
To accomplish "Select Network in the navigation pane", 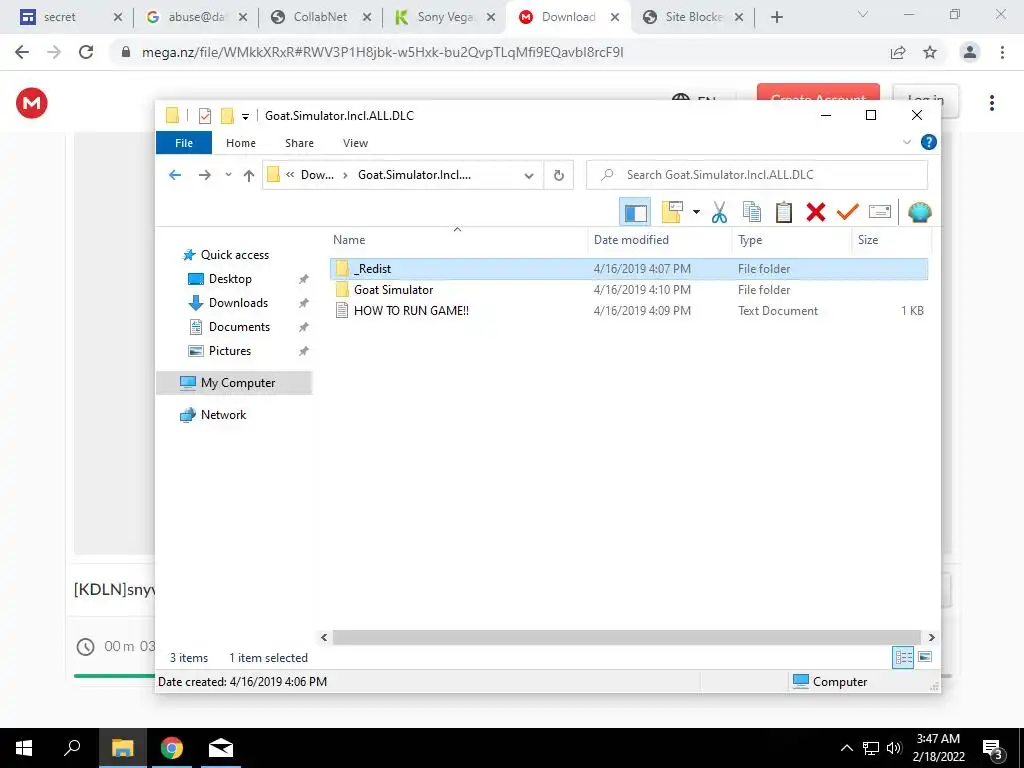I will (223, 415).
